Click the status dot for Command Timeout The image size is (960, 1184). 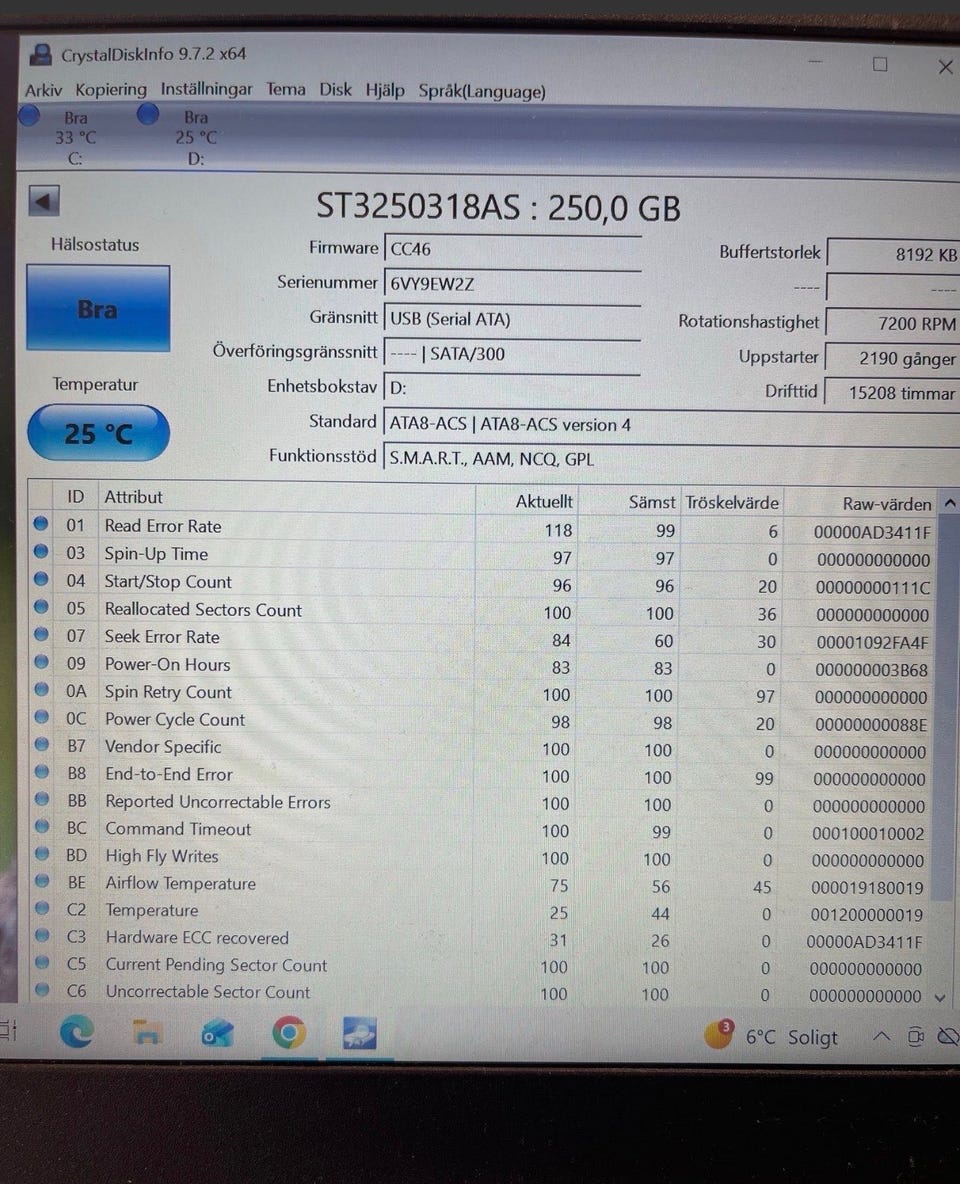[x=42, y=826]
